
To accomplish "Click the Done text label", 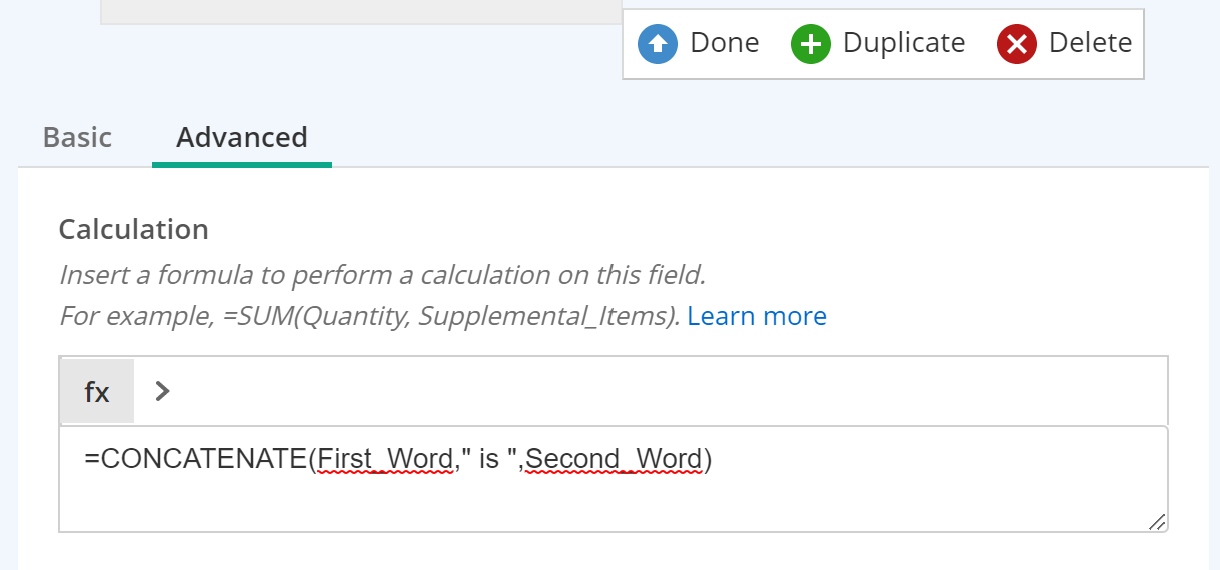I will [725, 43].
